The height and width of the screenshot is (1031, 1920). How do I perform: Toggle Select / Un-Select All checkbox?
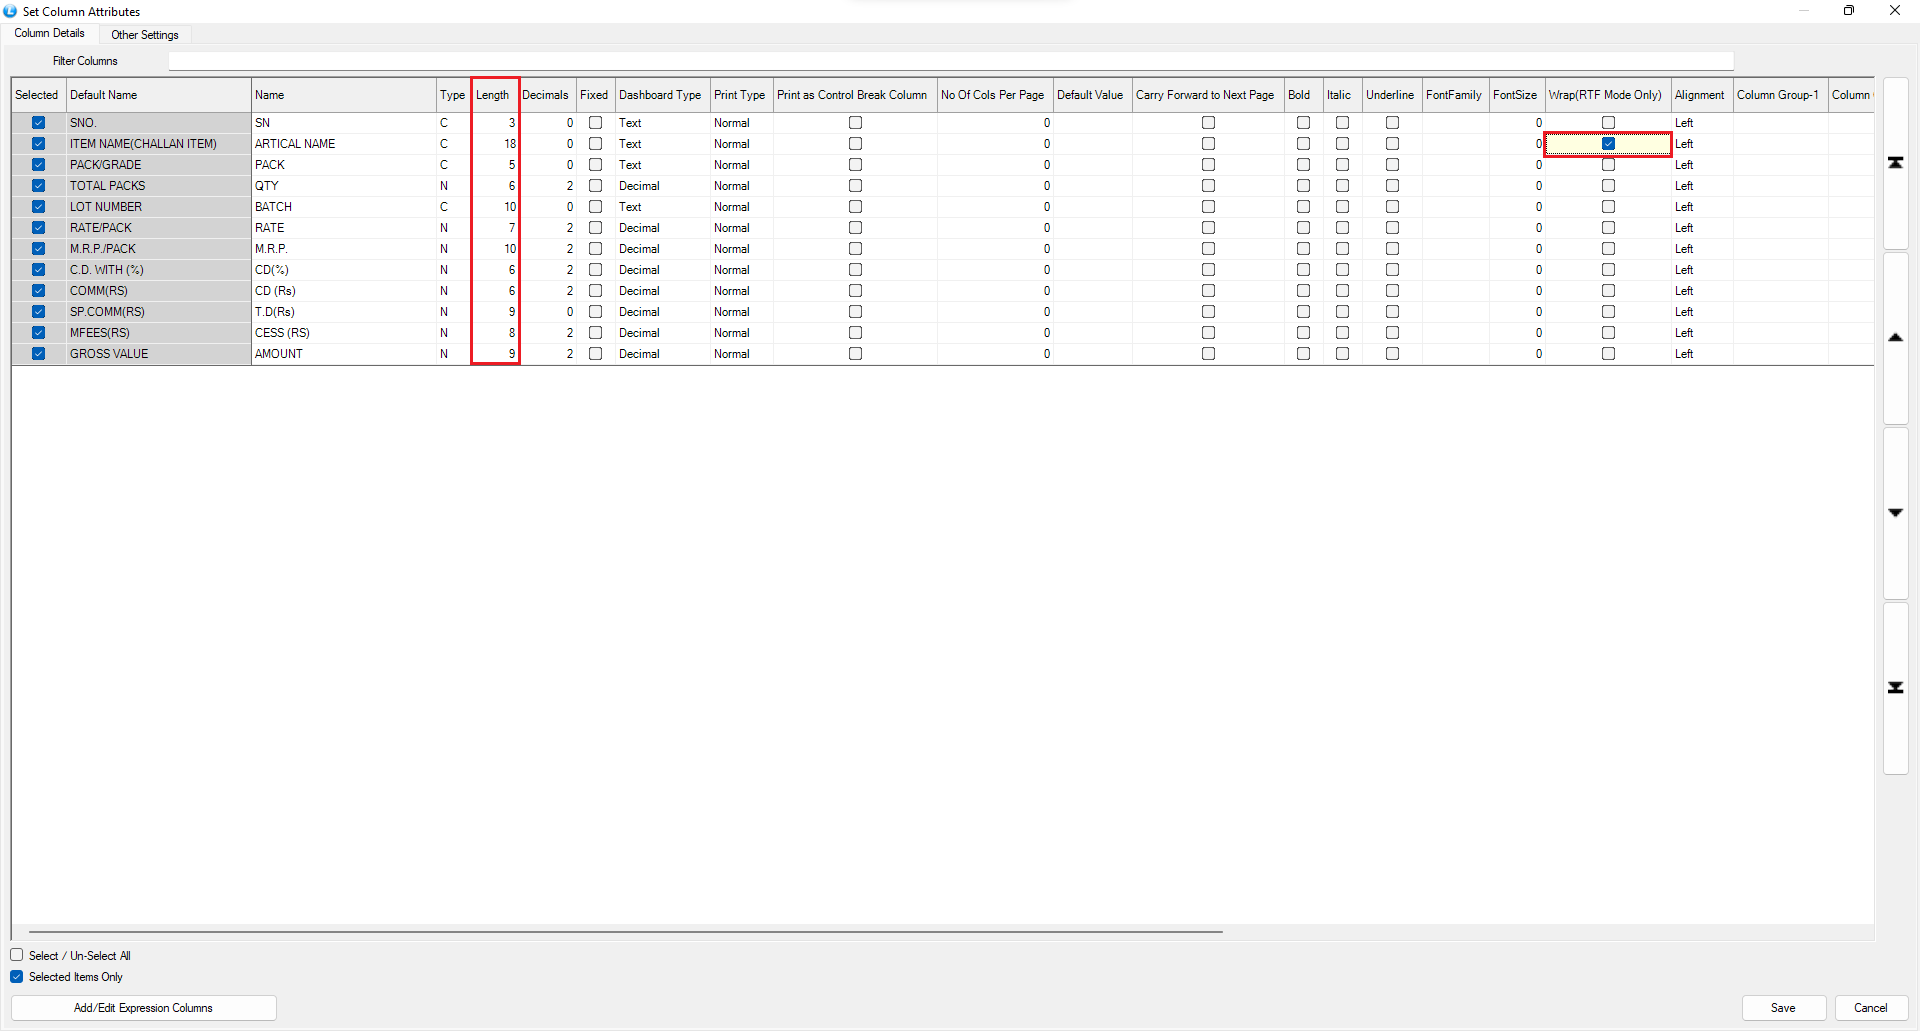click(17, 955)
